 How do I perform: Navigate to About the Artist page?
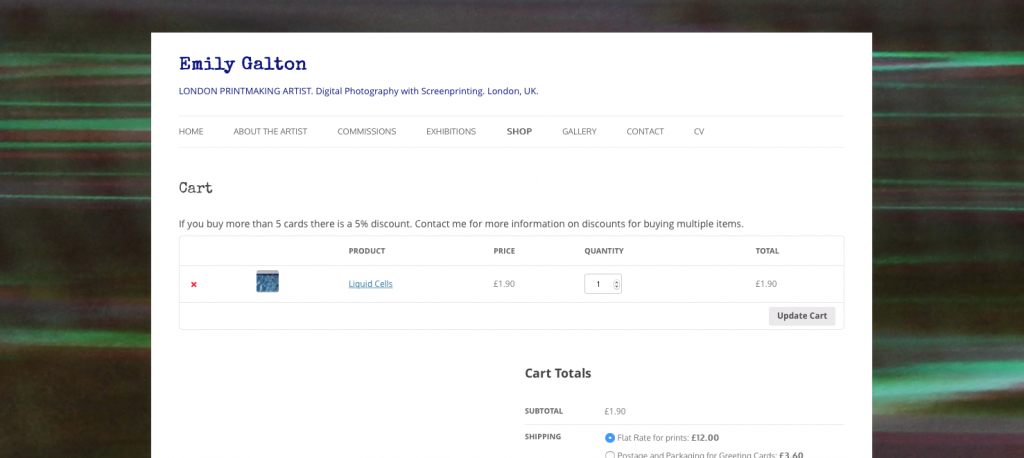click(x=270, y=131)
